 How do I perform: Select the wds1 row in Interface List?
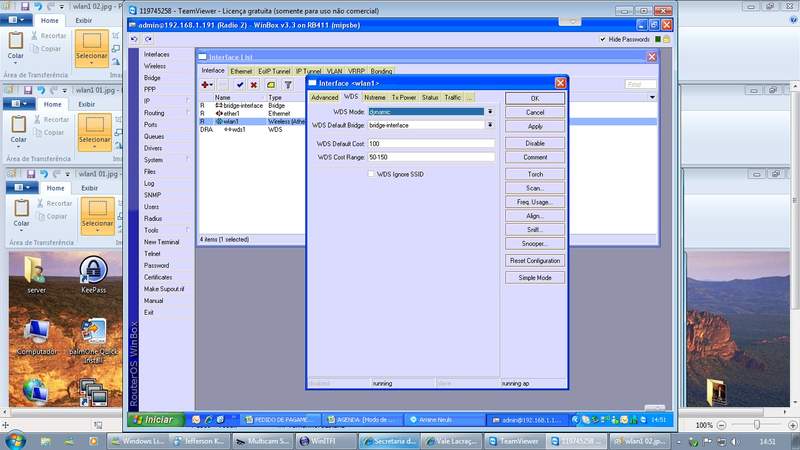(x=253, y=130)
